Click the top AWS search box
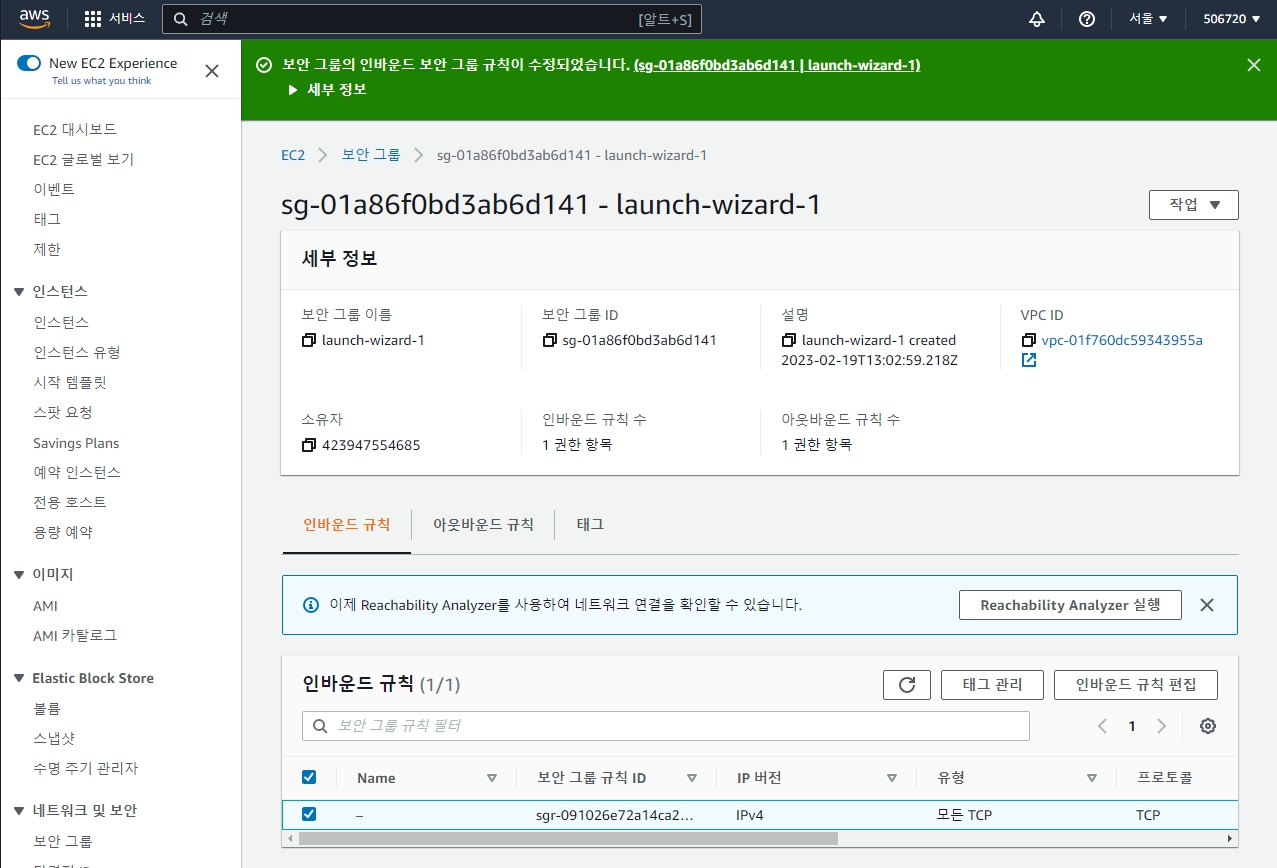 point(432,19)
